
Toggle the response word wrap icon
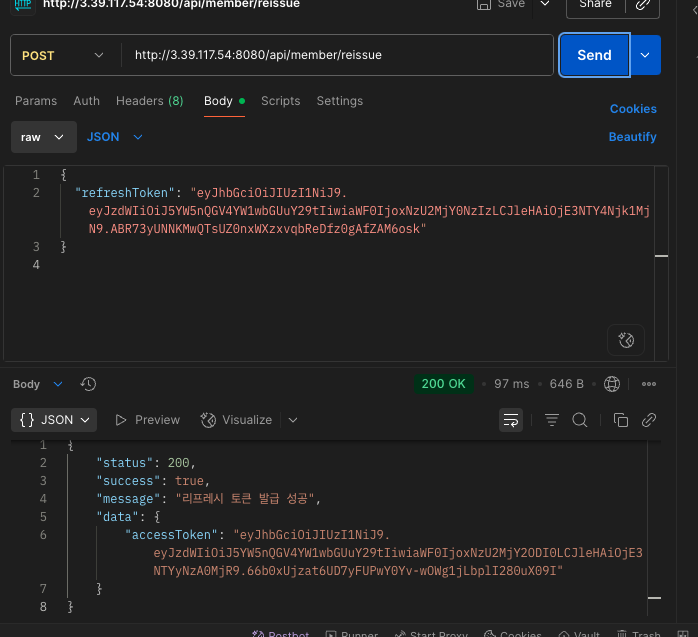tap(511, 420)
